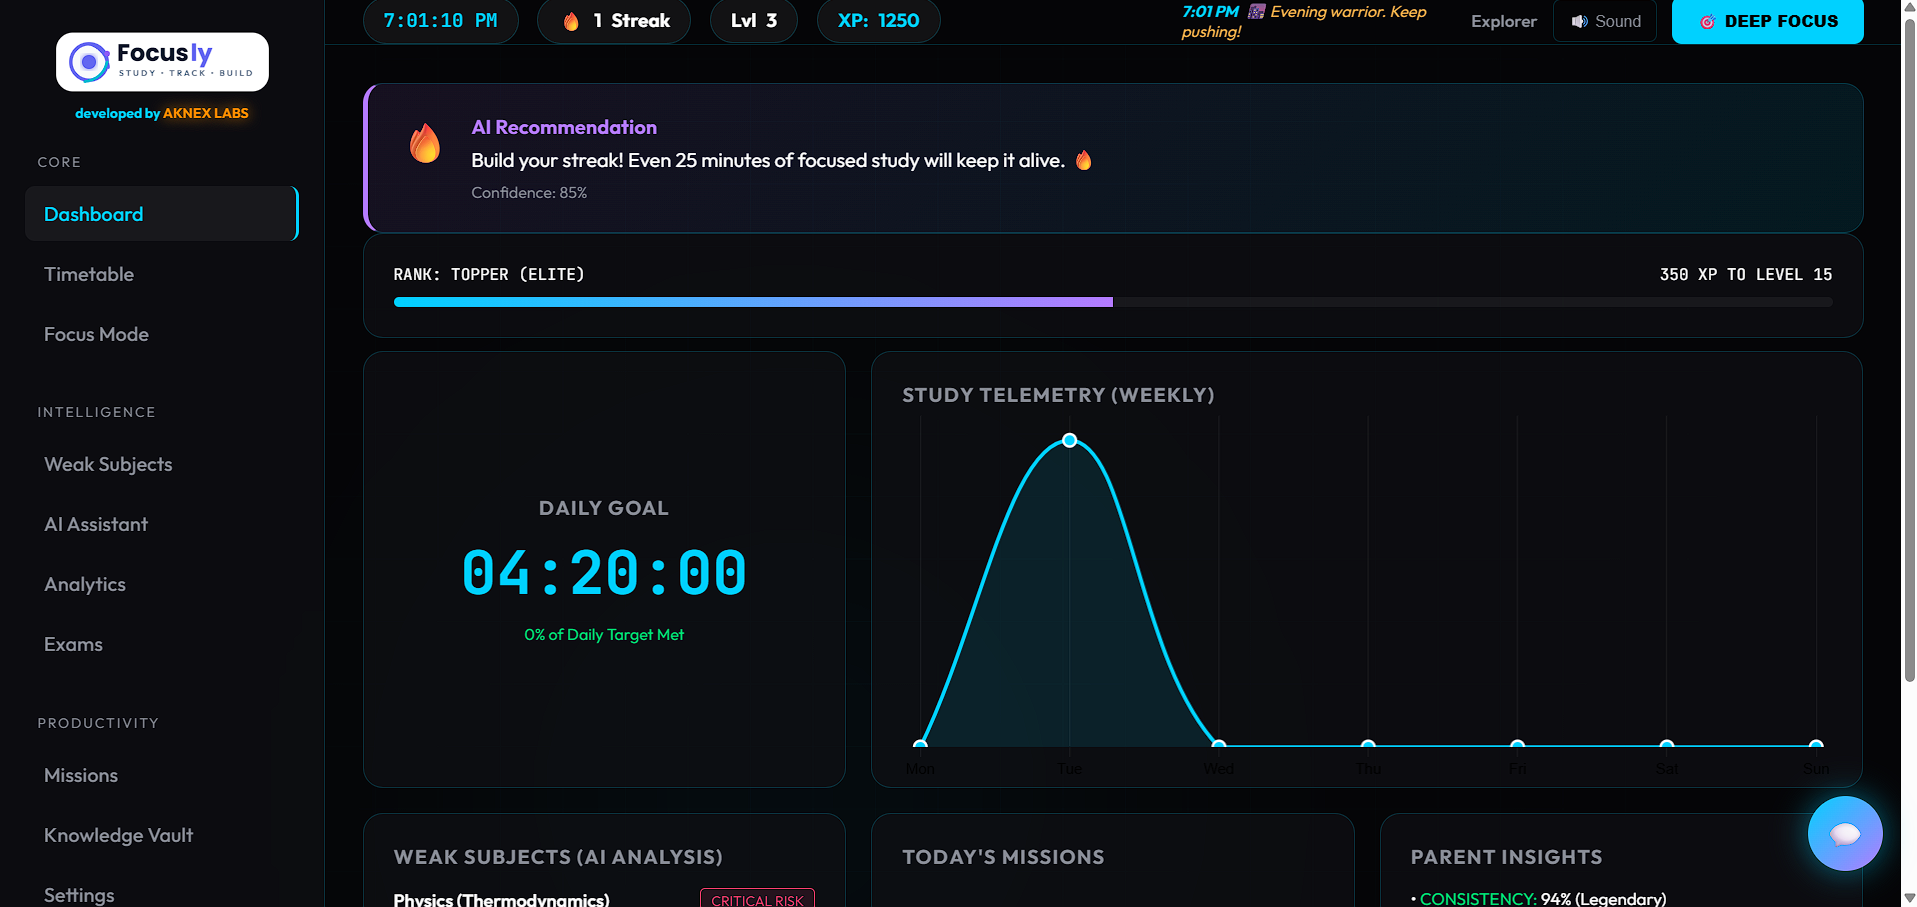Click the flame icon in AI Recommendation
This screenshot has width=1917, height=907.
coord(425,144)
